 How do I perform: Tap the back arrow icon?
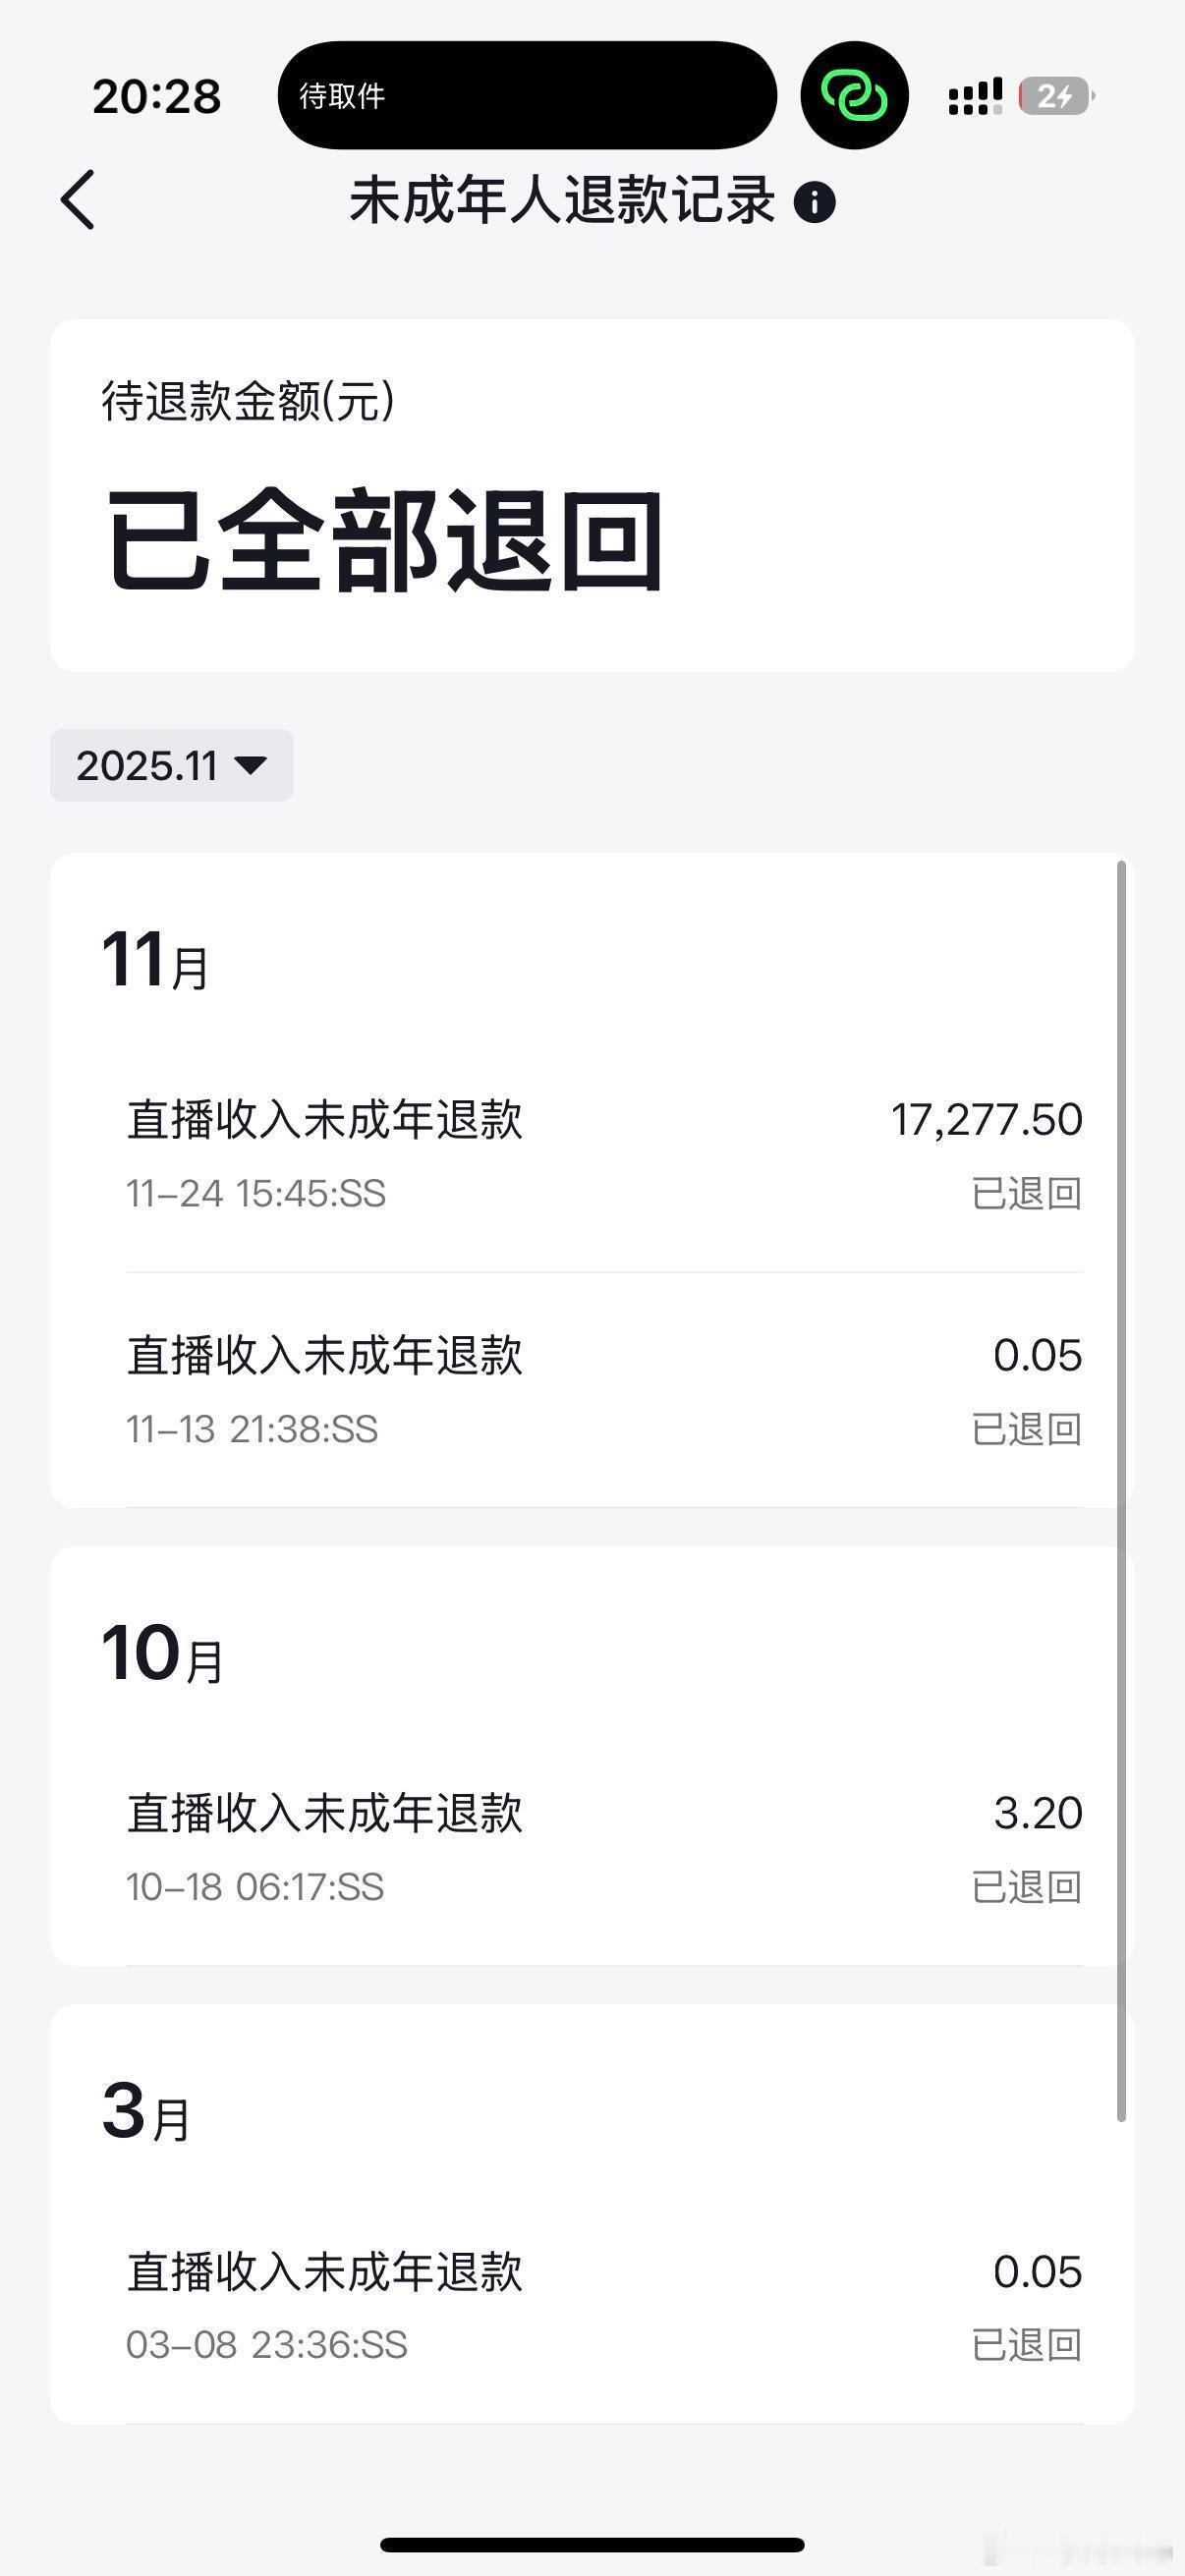[x=78, y=199]
